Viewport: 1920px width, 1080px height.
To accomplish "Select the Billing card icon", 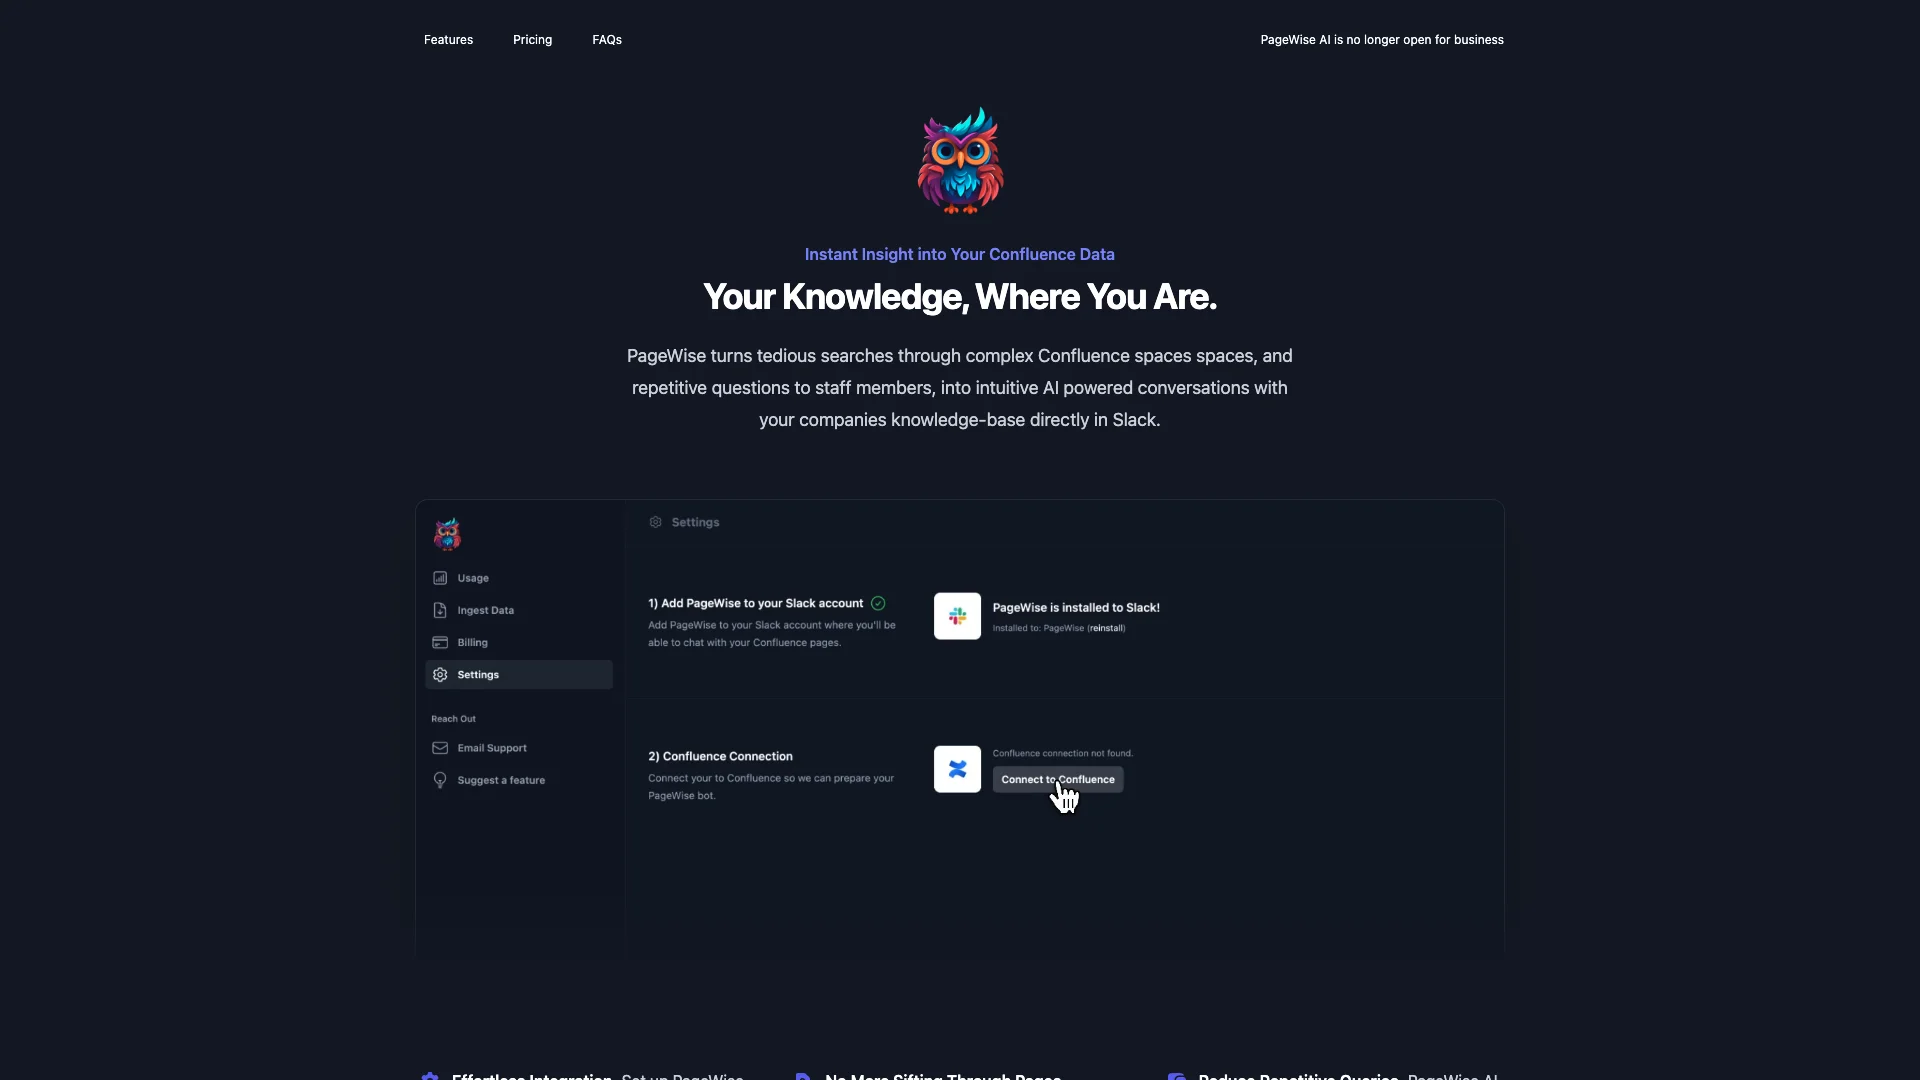I will pyautogui.click(x=440, y=642).
